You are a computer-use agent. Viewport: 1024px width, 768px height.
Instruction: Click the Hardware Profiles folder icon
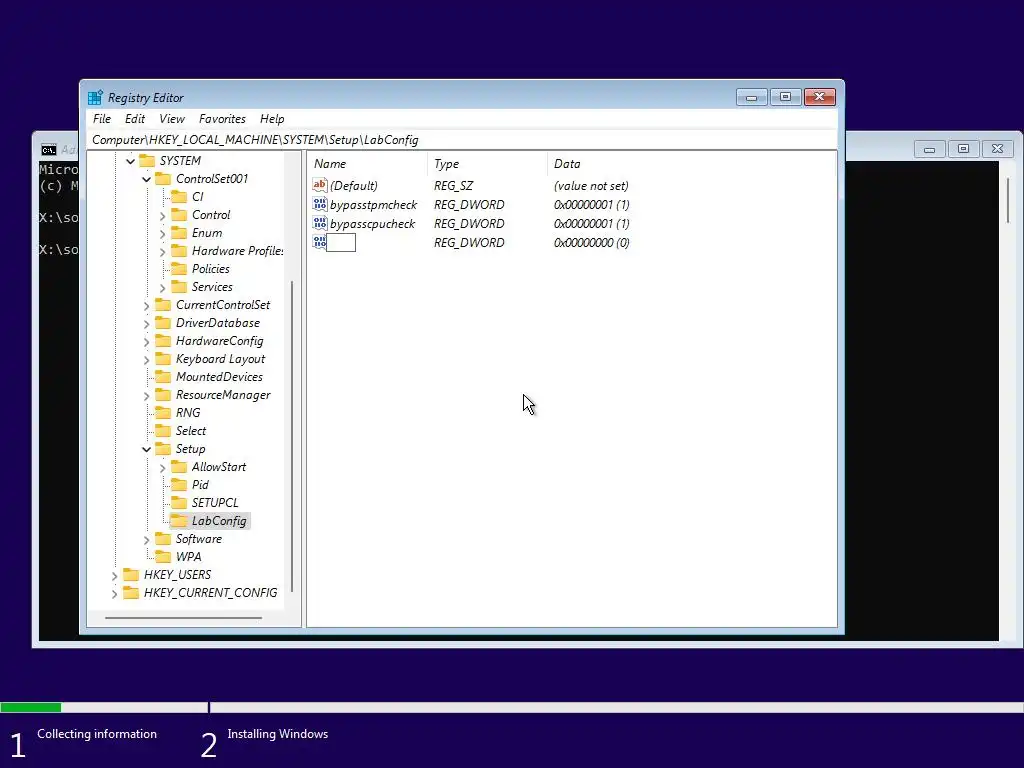(179, 251)
